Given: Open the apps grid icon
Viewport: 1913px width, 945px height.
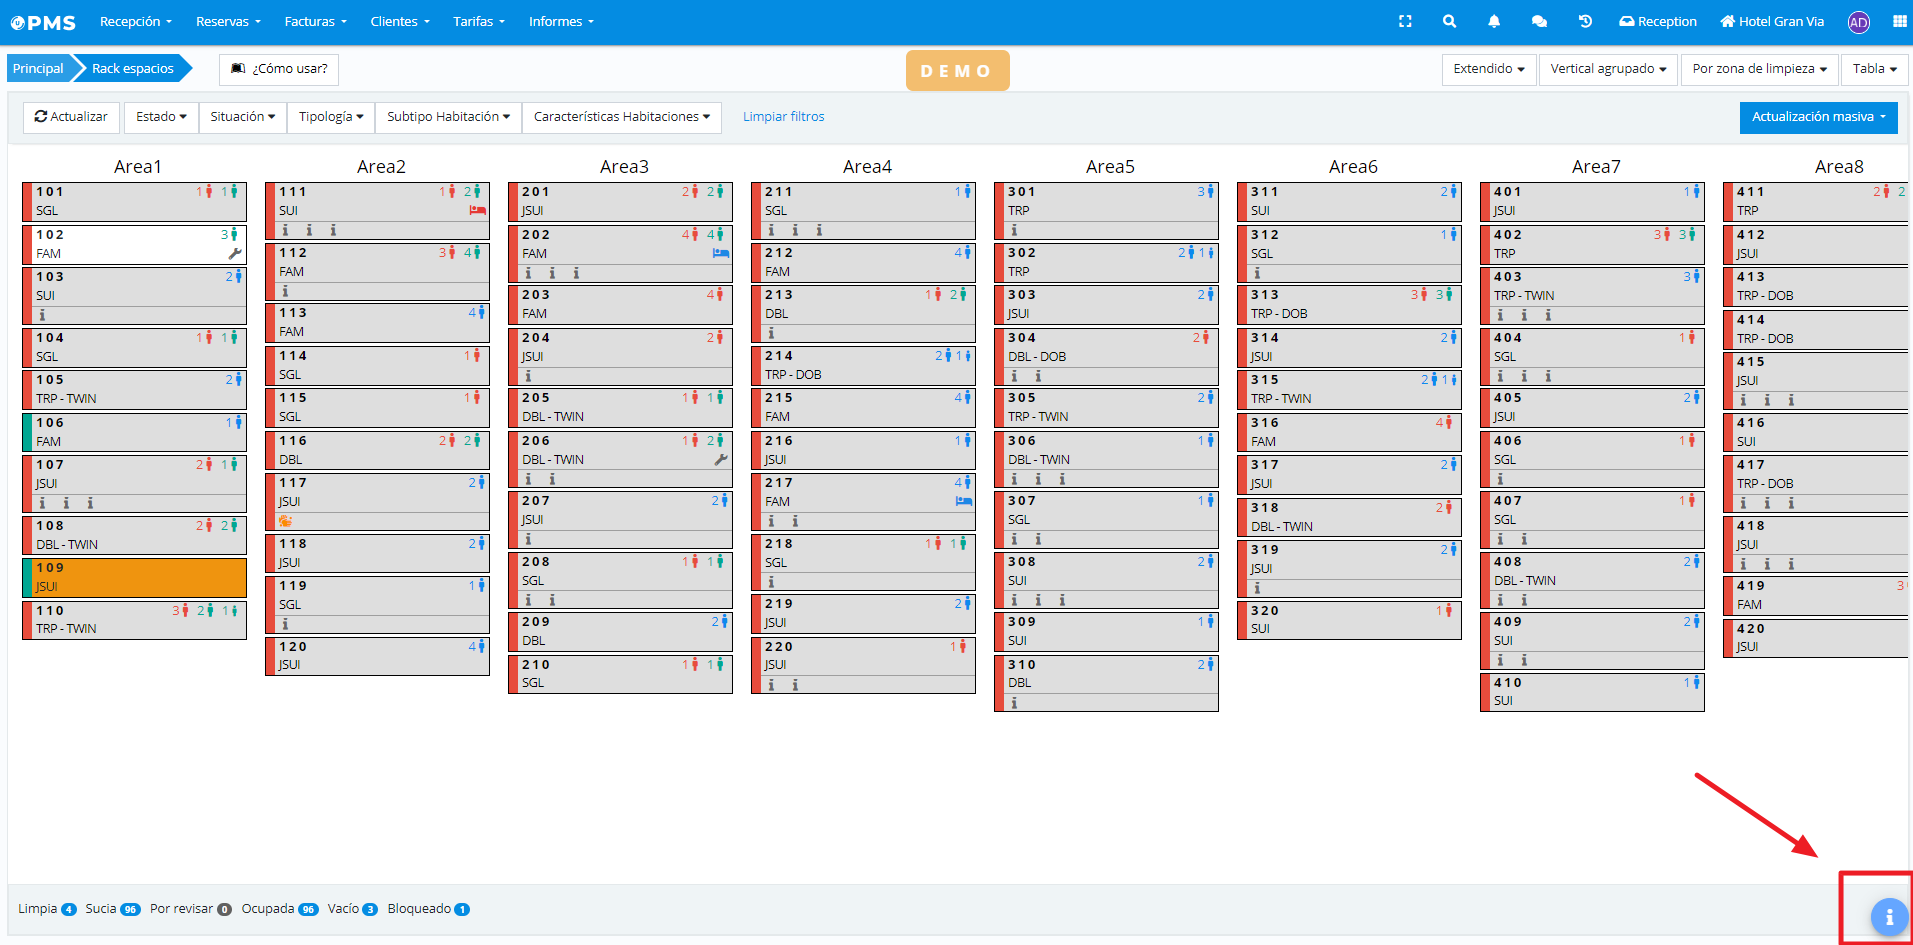Looking at the screenshot, I should [x=1899, y=21].
